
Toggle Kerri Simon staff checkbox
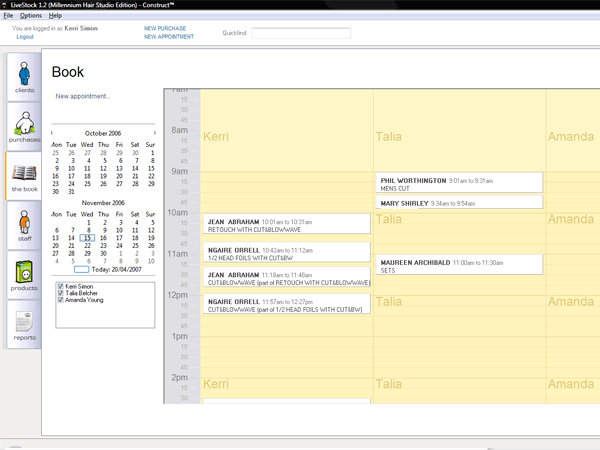click(60, 286)
